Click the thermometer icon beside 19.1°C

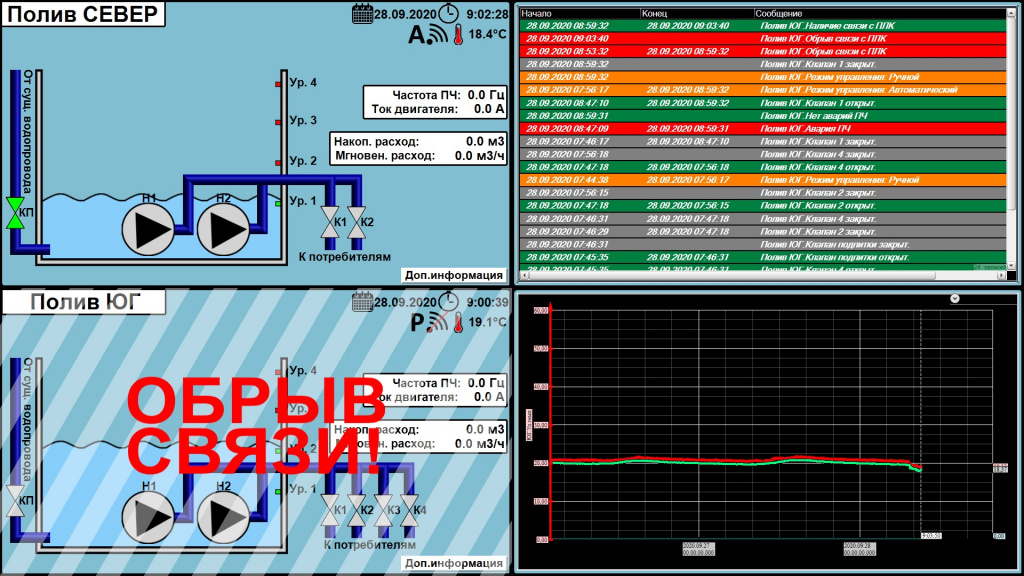(458, 322)
